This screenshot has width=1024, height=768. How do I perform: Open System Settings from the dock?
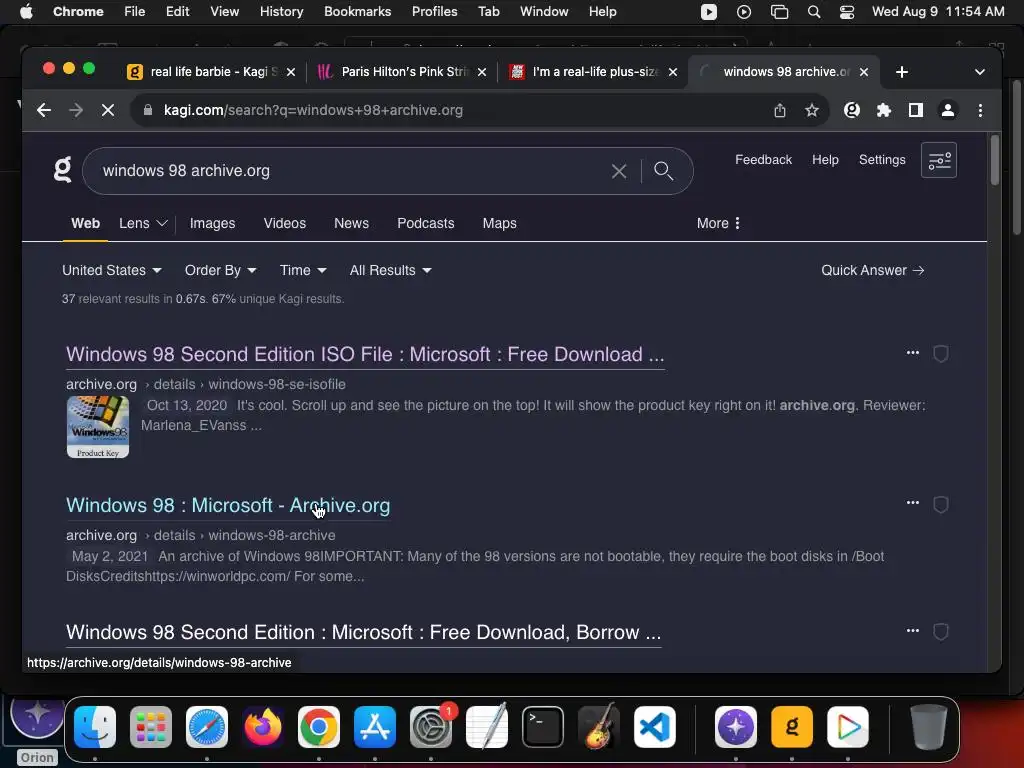(x=431, y=727)
